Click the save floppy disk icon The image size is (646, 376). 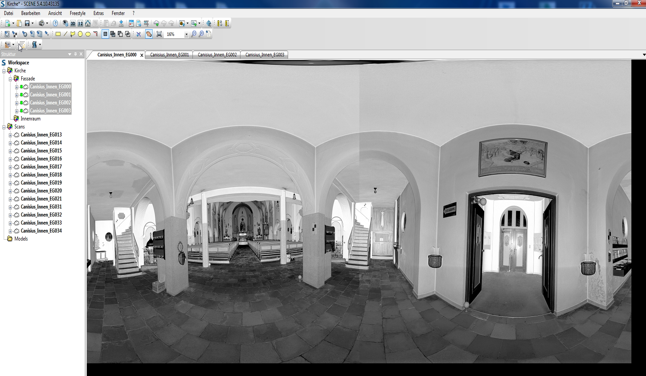point(27,23)
